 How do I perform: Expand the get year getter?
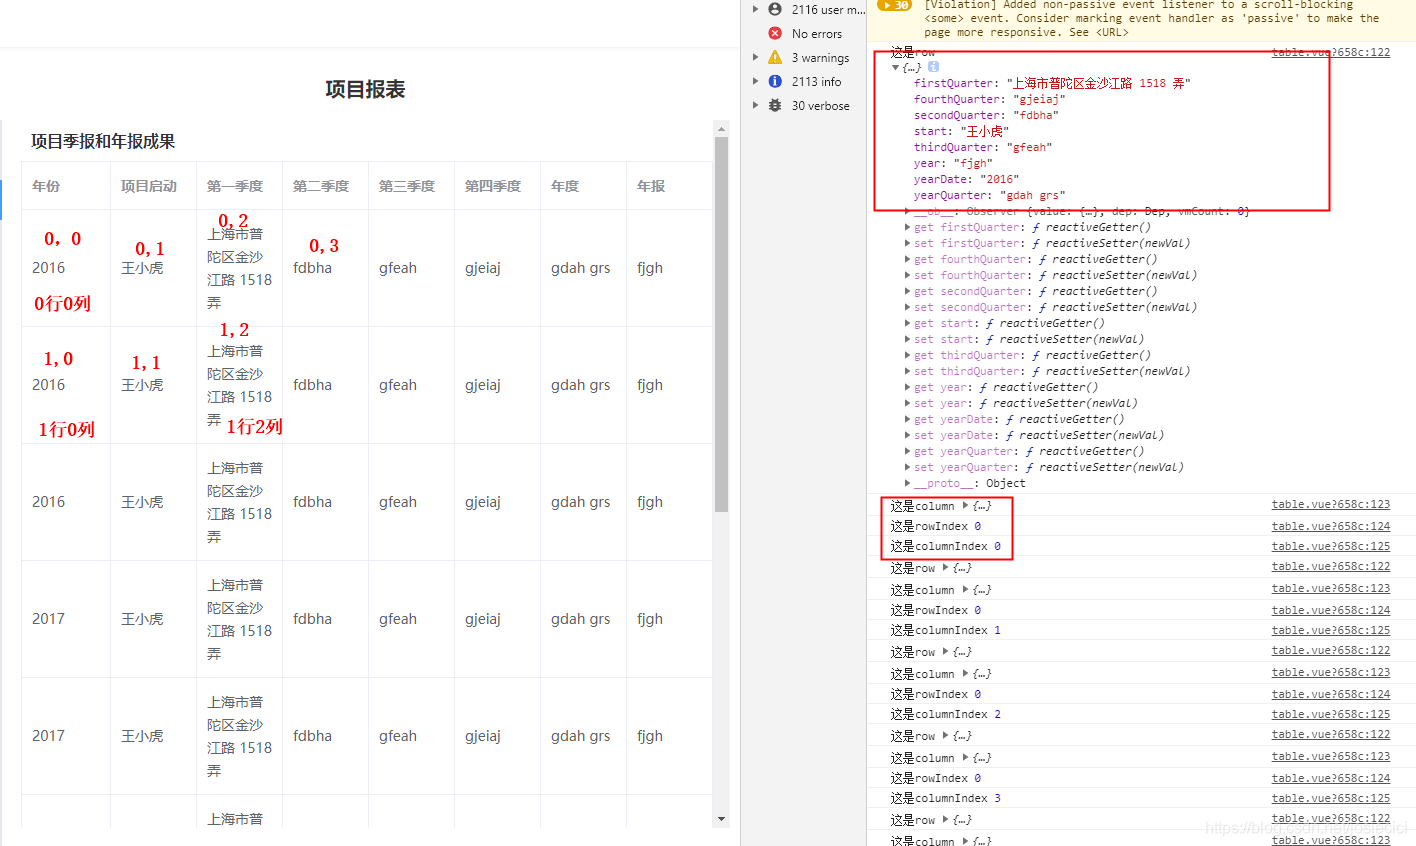(907, 387)
